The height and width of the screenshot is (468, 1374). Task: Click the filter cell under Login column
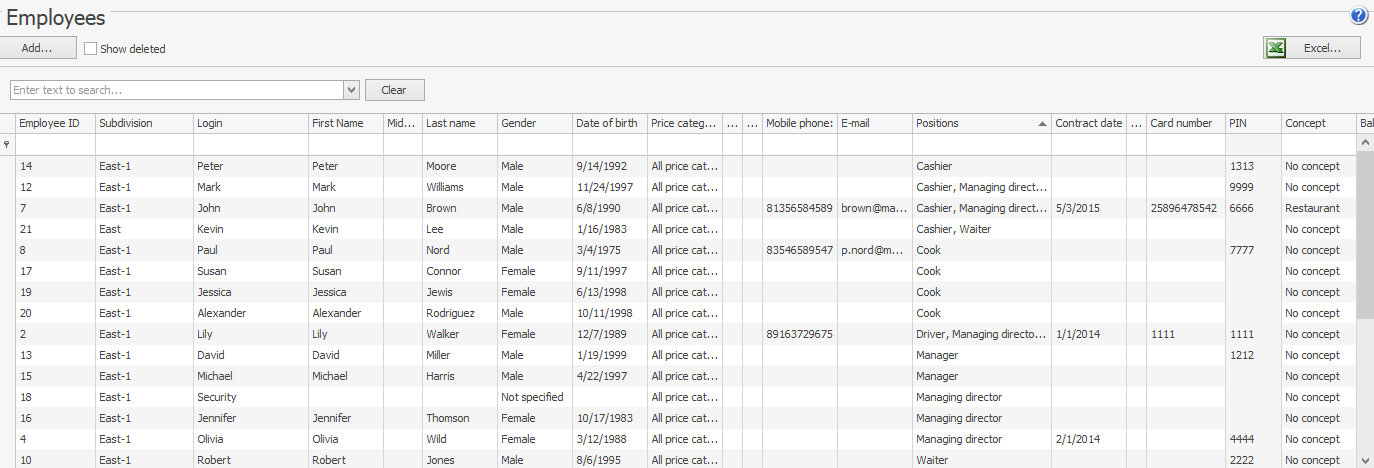coord(251,145)
